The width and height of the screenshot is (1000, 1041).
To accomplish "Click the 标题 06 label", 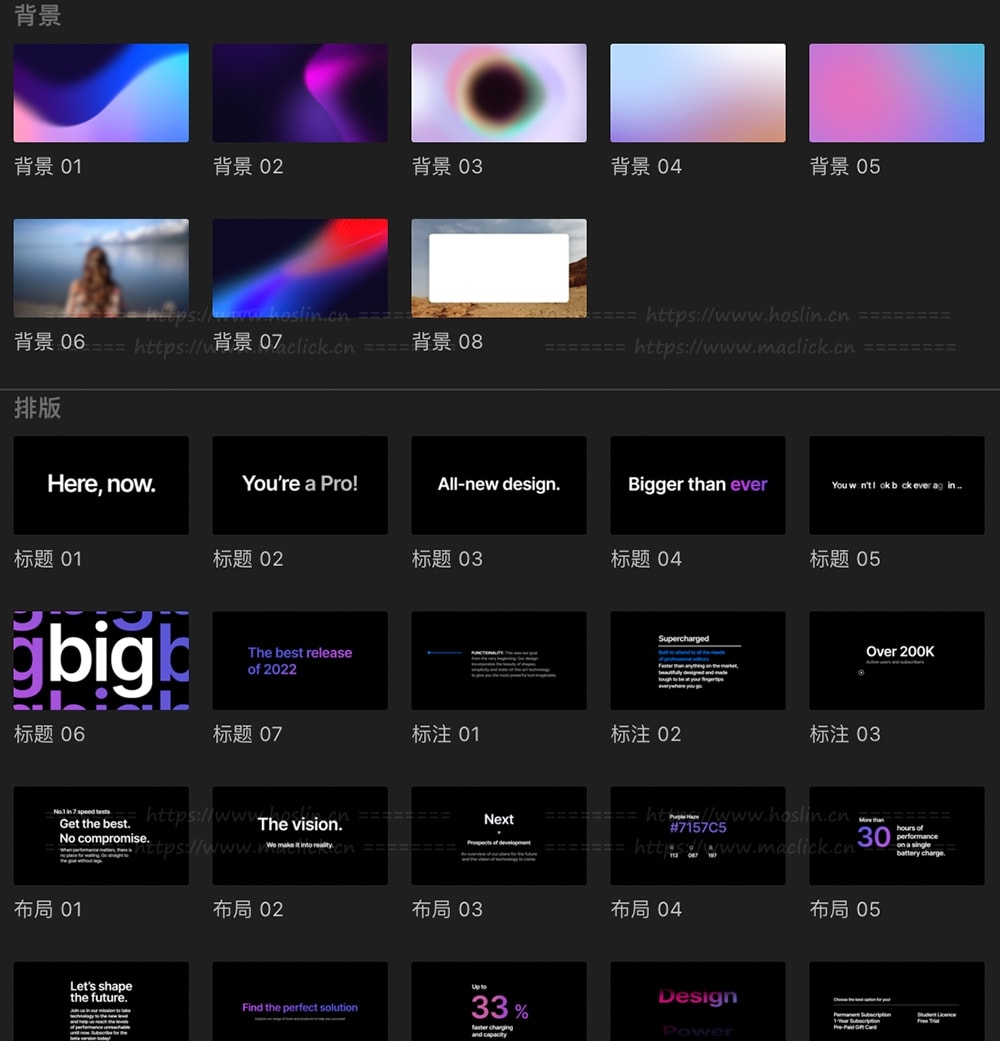I will (x=49, y=734).
